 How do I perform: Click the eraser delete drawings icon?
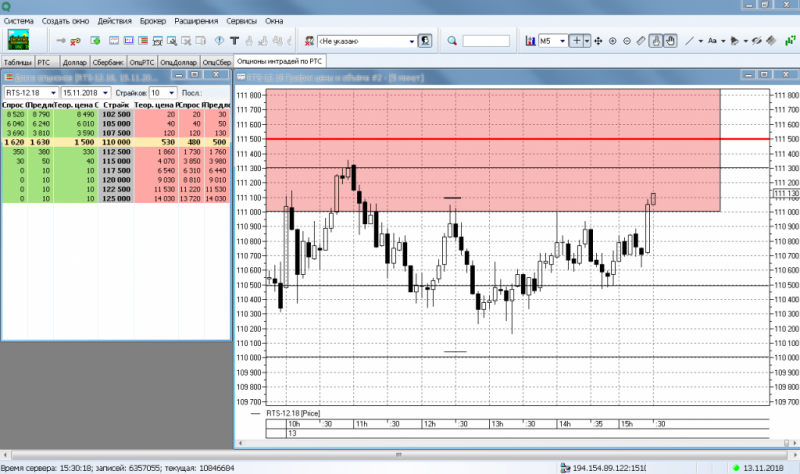tap(771, 41)
